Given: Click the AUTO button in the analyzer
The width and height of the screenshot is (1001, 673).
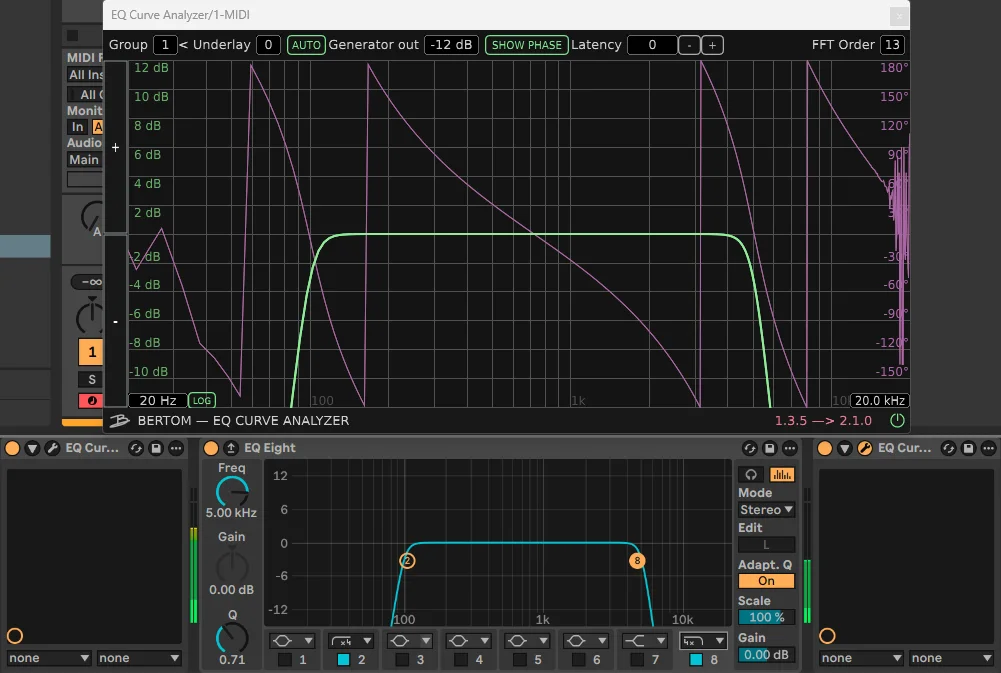Looking at the screenshot, I should click(x=306, y=45).
